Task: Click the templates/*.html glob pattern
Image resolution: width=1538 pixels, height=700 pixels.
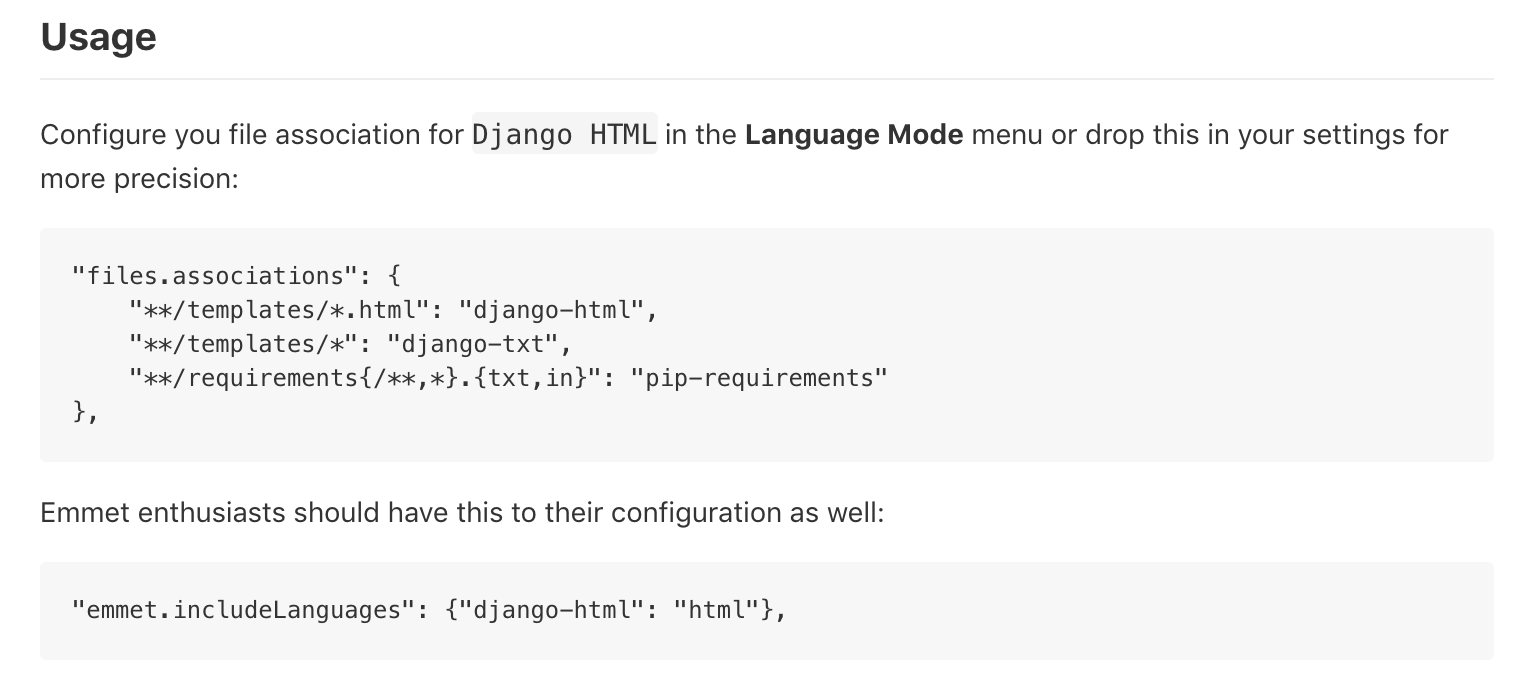Action: 275,310
